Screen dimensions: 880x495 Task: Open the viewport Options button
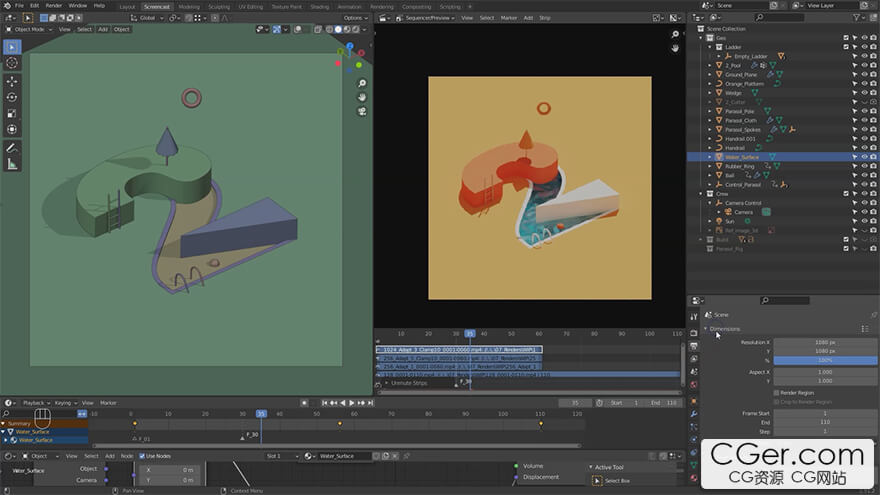(x=354, y=17)
